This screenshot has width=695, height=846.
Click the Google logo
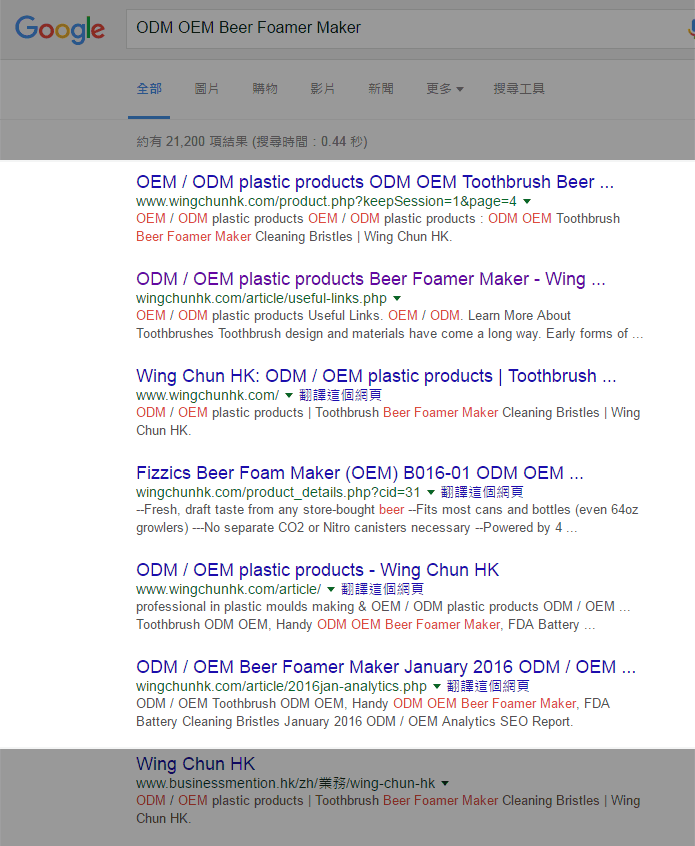point(60,29)
